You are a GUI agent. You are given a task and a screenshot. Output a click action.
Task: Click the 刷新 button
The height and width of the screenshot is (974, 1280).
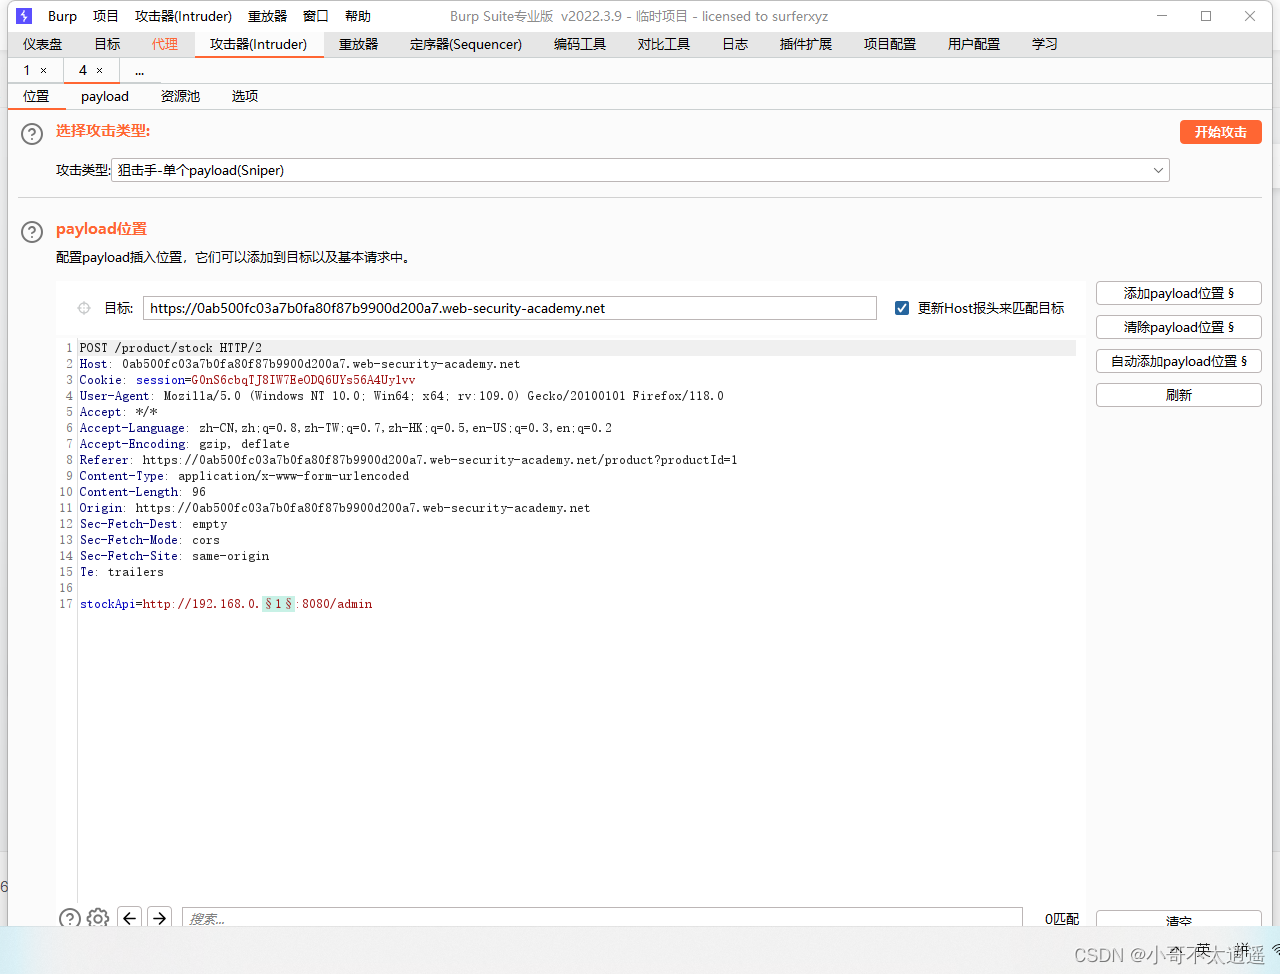(x=1179, y=395)
